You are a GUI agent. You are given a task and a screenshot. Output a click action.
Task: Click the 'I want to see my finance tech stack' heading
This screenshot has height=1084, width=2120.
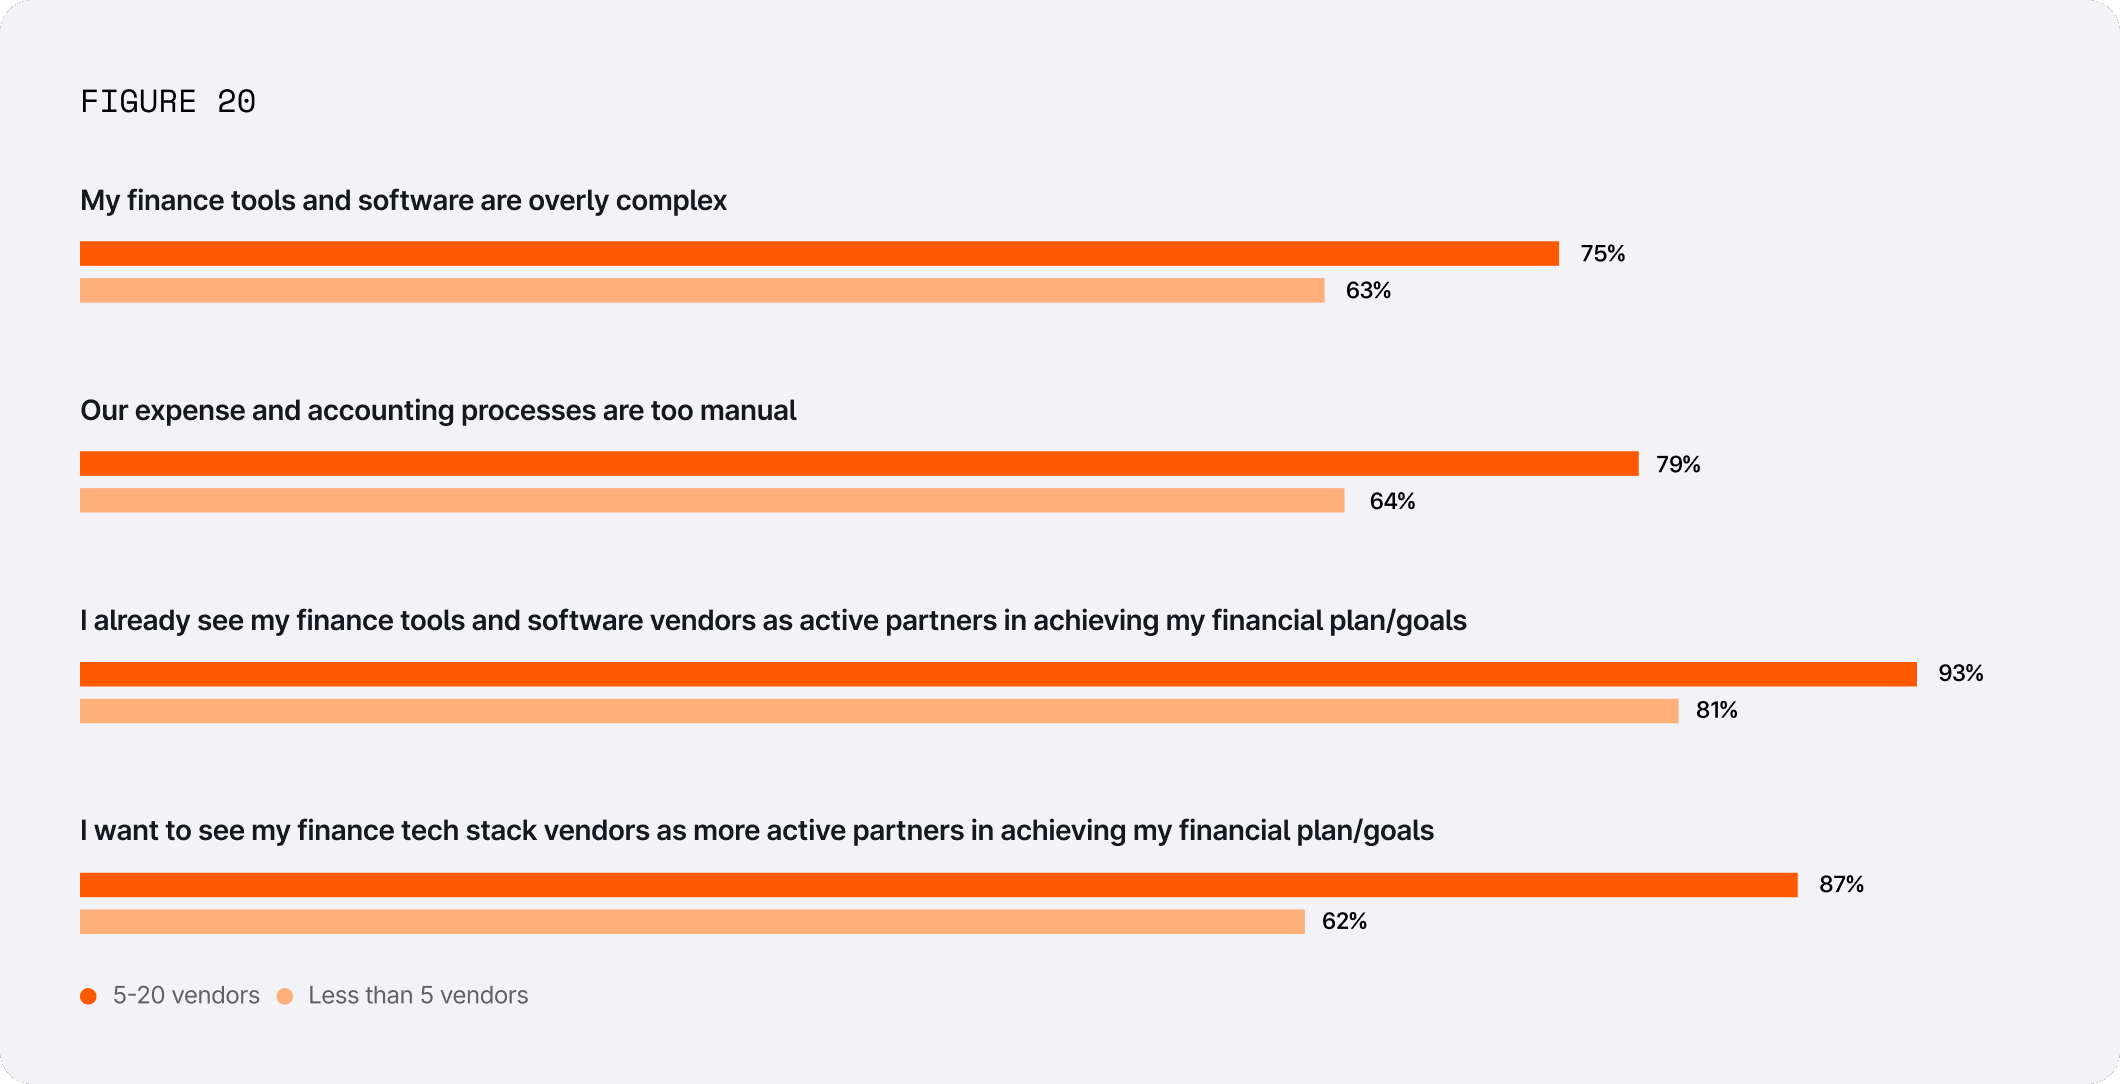point(757,831)
